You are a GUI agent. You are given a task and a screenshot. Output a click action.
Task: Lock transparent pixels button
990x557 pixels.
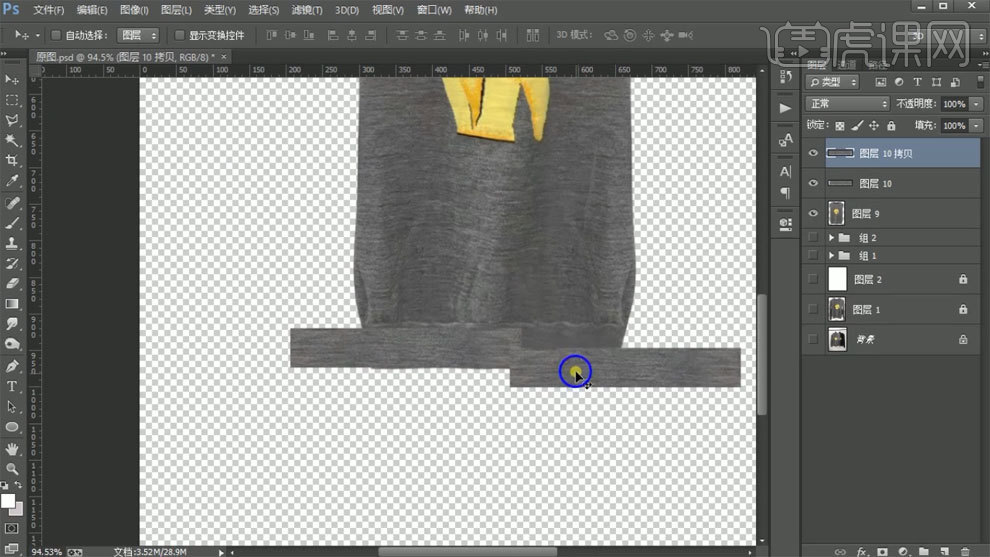[x=840, y=126]
